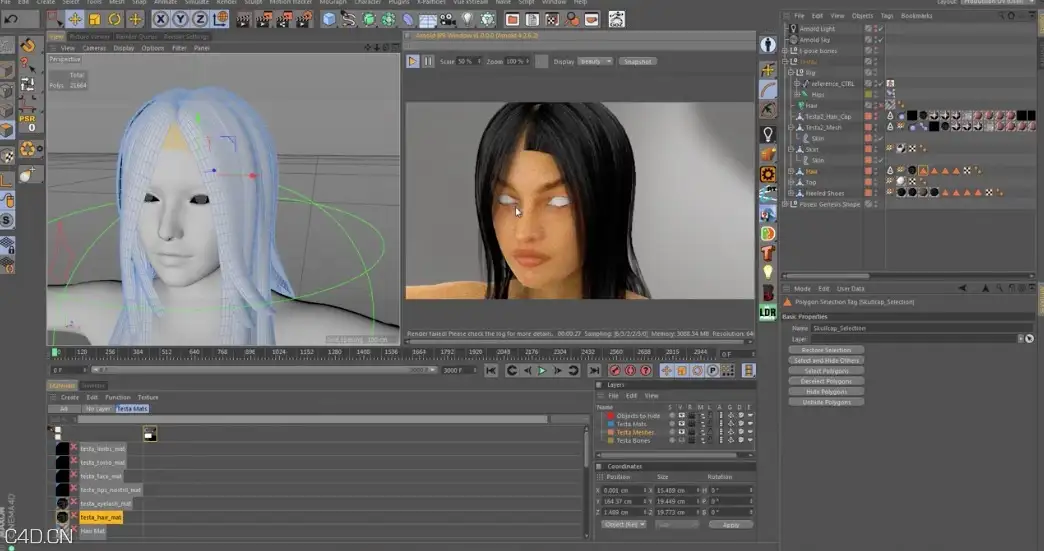
Task: Click the Snapshot button
Action: [x=637, y=61]
